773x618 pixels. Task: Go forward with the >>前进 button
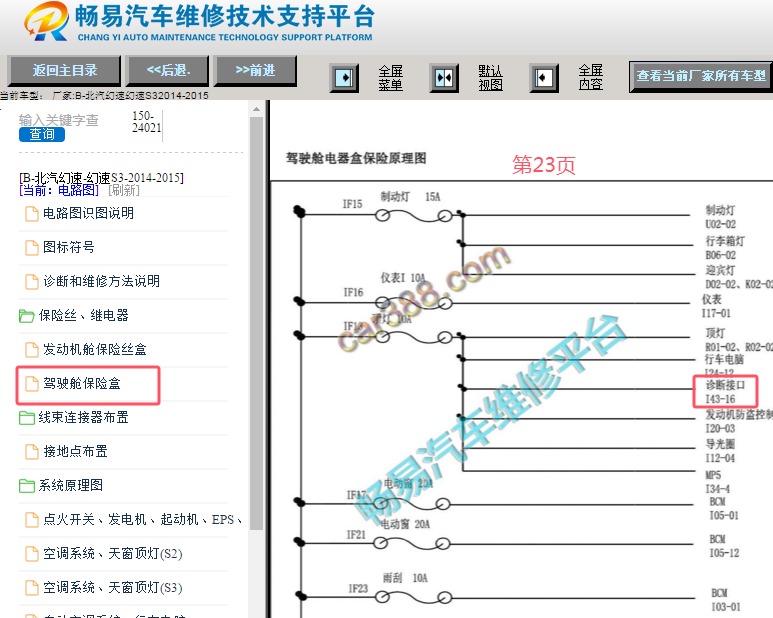255,70
